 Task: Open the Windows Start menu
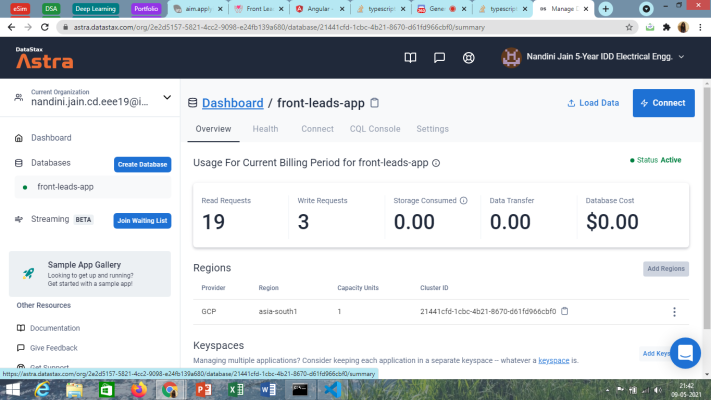coord(12,390)
